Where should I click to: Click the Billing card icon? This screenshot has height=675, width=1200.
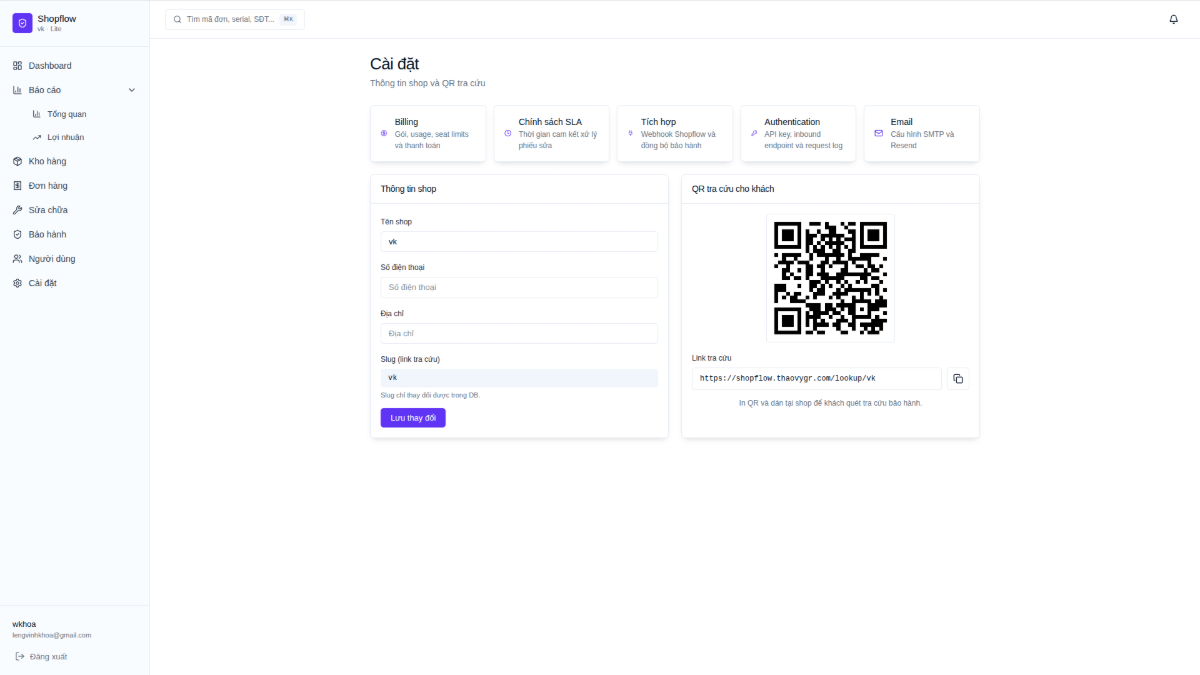[384, 133]
